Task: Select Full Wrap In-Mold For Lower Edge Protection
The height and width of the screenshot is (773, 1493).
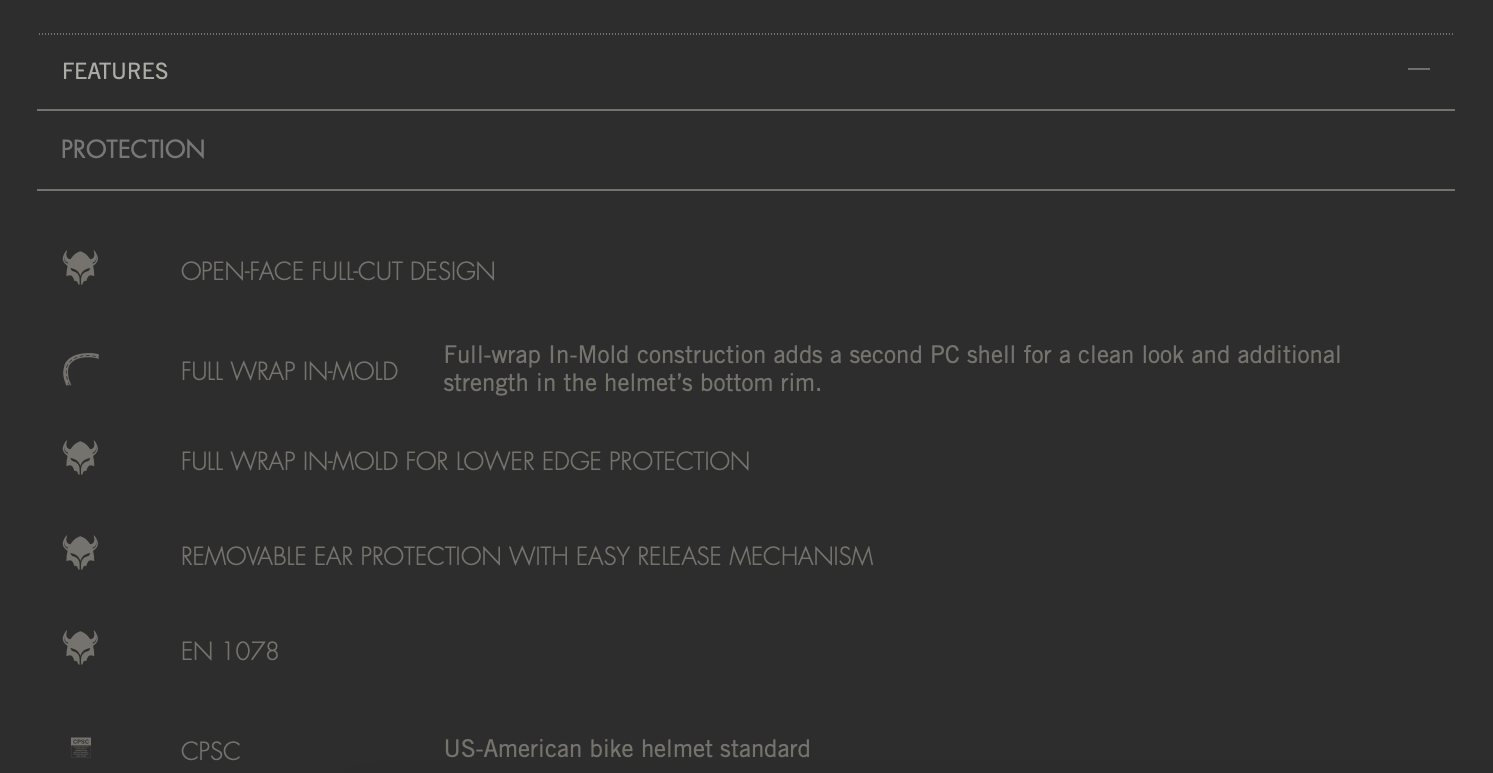Action: (x=465, y=462)
